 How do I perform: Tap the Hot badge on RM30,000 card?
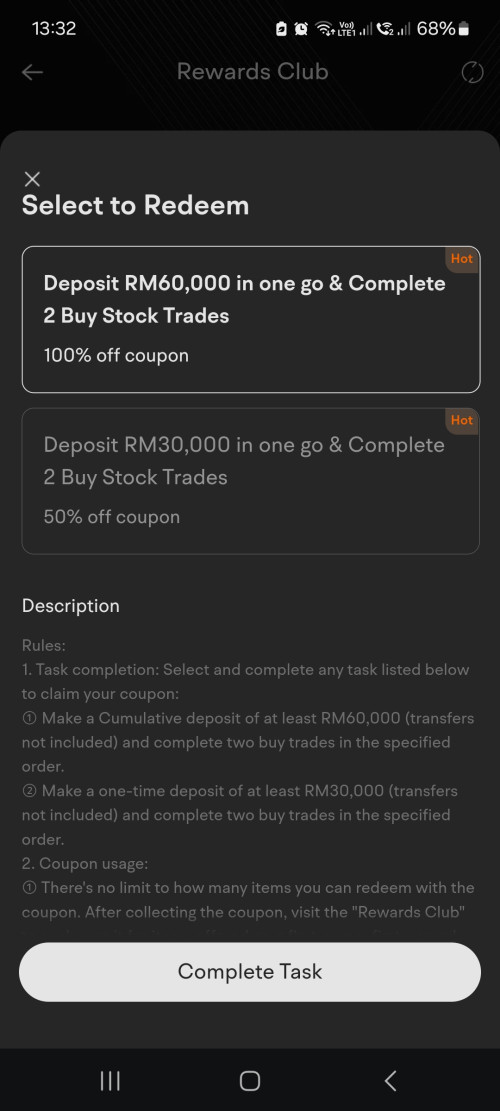click(x=462, y=421)
